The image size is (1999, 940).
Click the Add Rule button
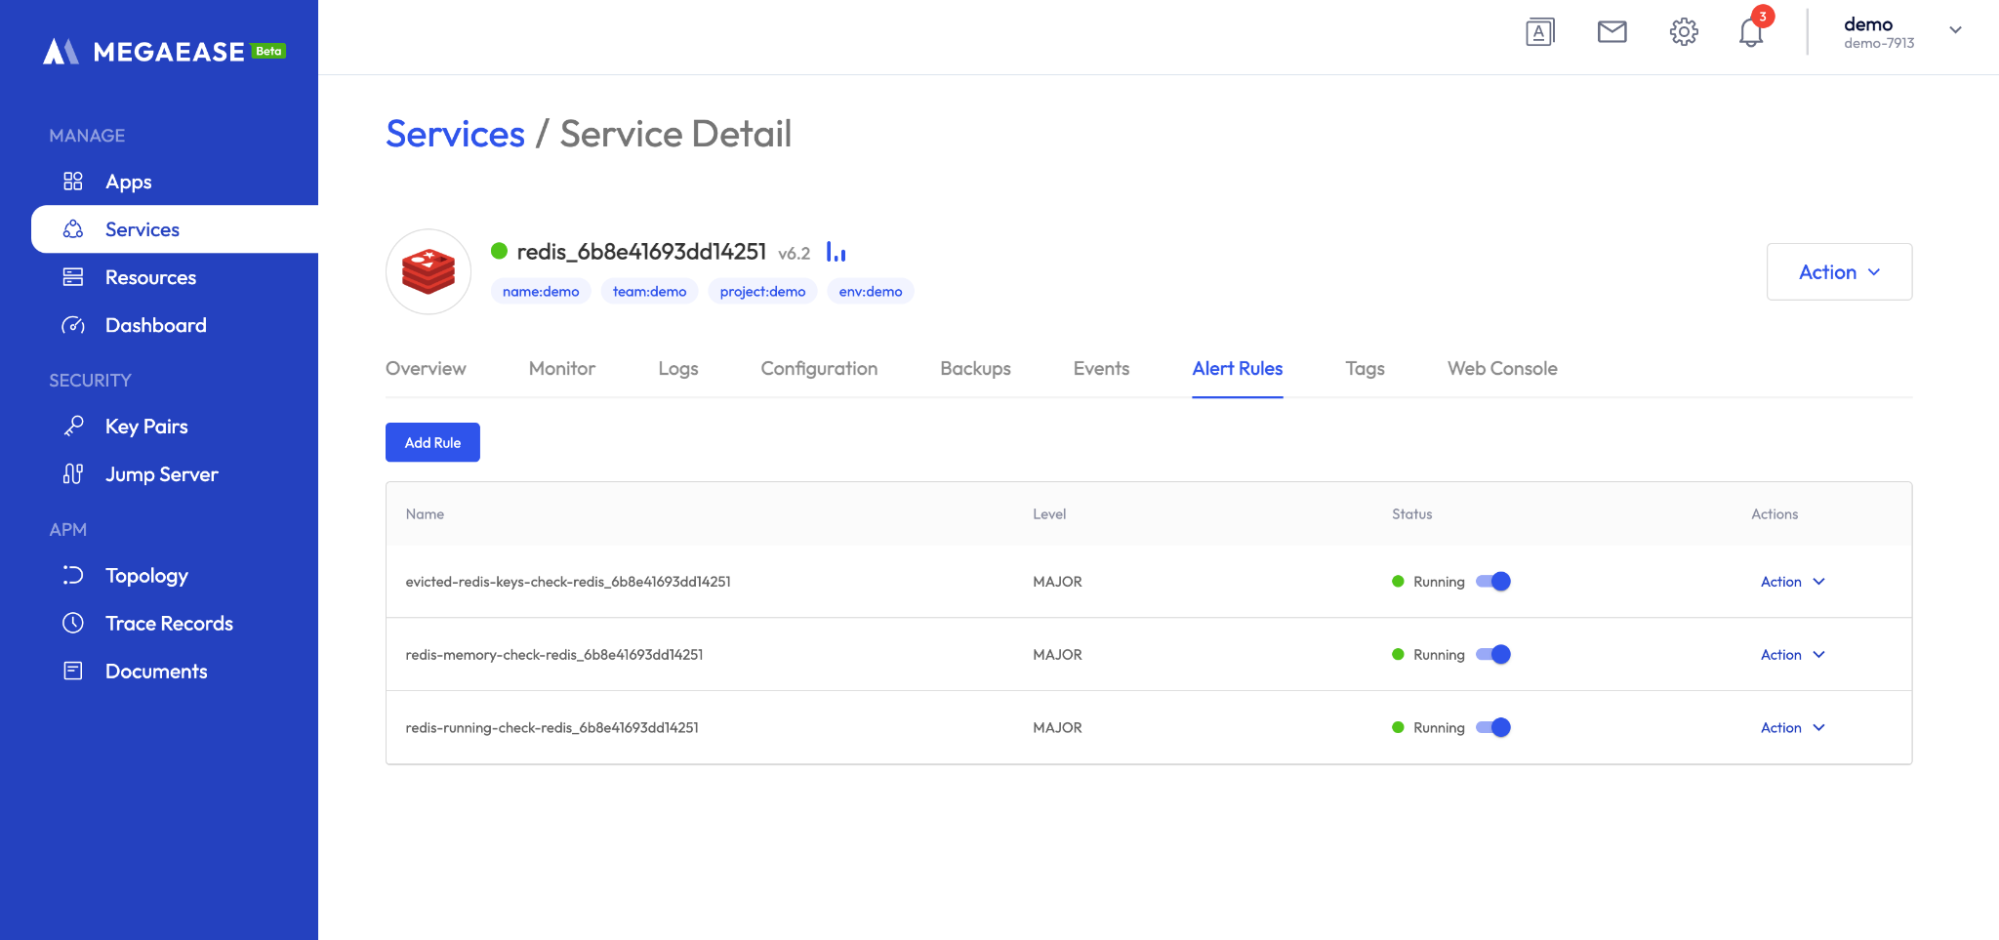[x=433, y=442]
